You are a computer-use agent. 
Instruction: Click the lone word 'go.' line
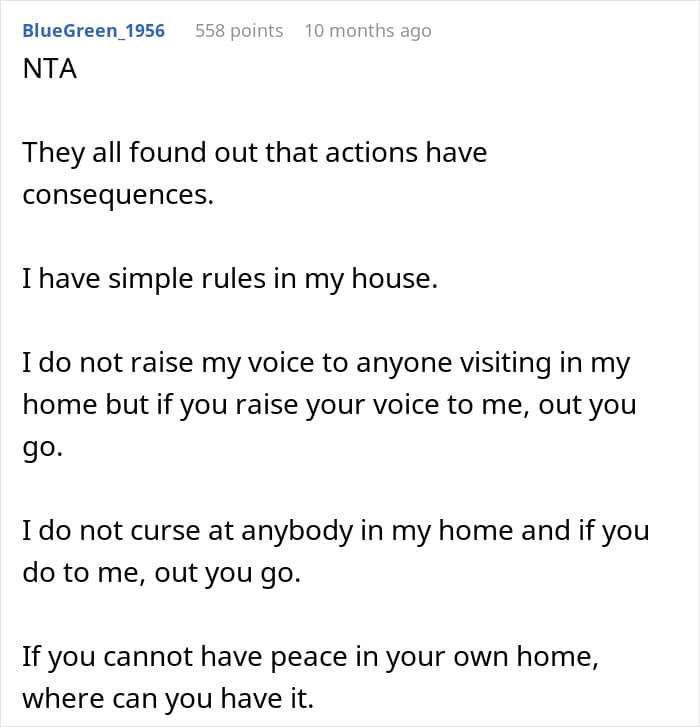click(42, 448)
